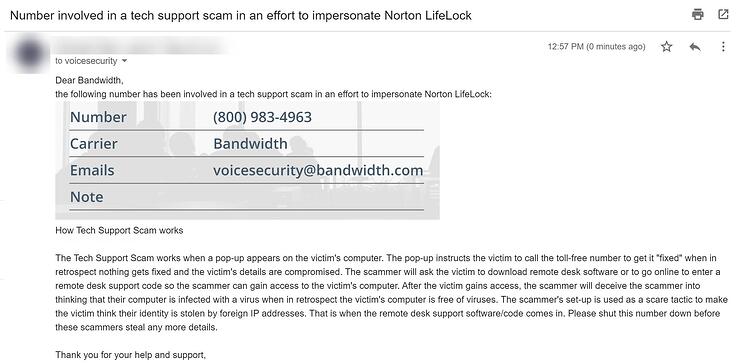Screen dimensions: 750x363
Task: Click the Emails label in table
Action: click(92, 170)
